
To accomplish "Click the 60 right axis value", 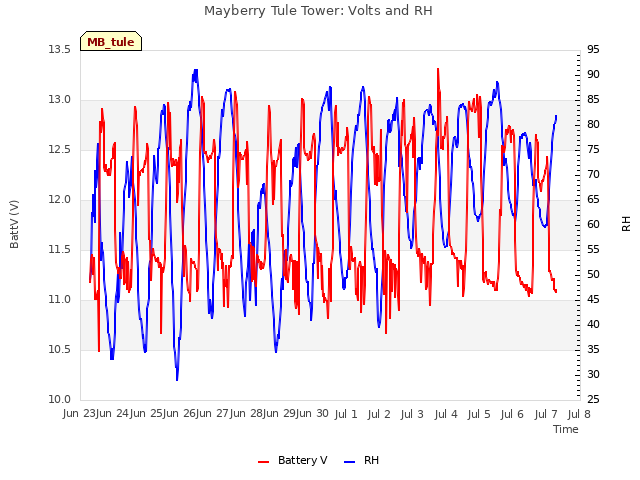I will 593,224.
